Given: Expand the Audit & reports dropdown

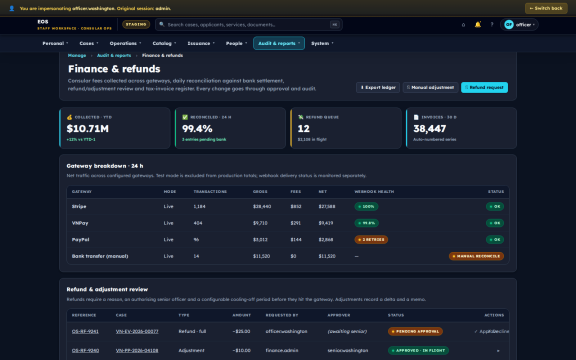Looking at the screenshot, I should [279, 43].
